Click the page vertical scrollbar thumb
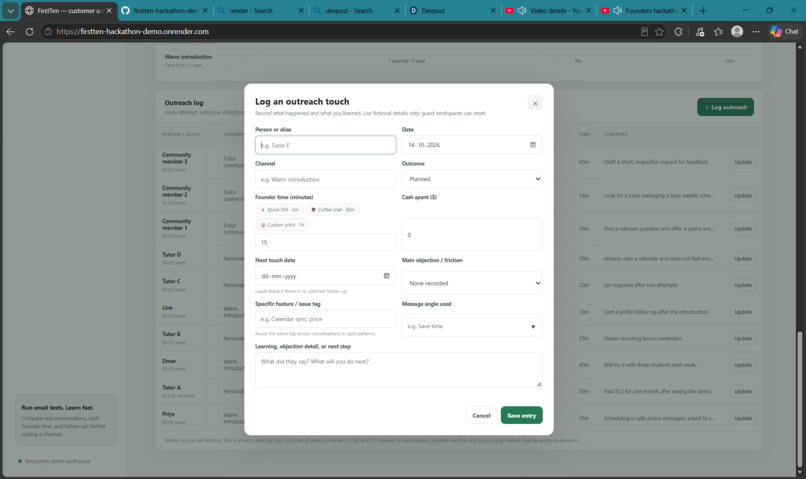Viewport: 806px width, 479px height. [x=799, y=398]
